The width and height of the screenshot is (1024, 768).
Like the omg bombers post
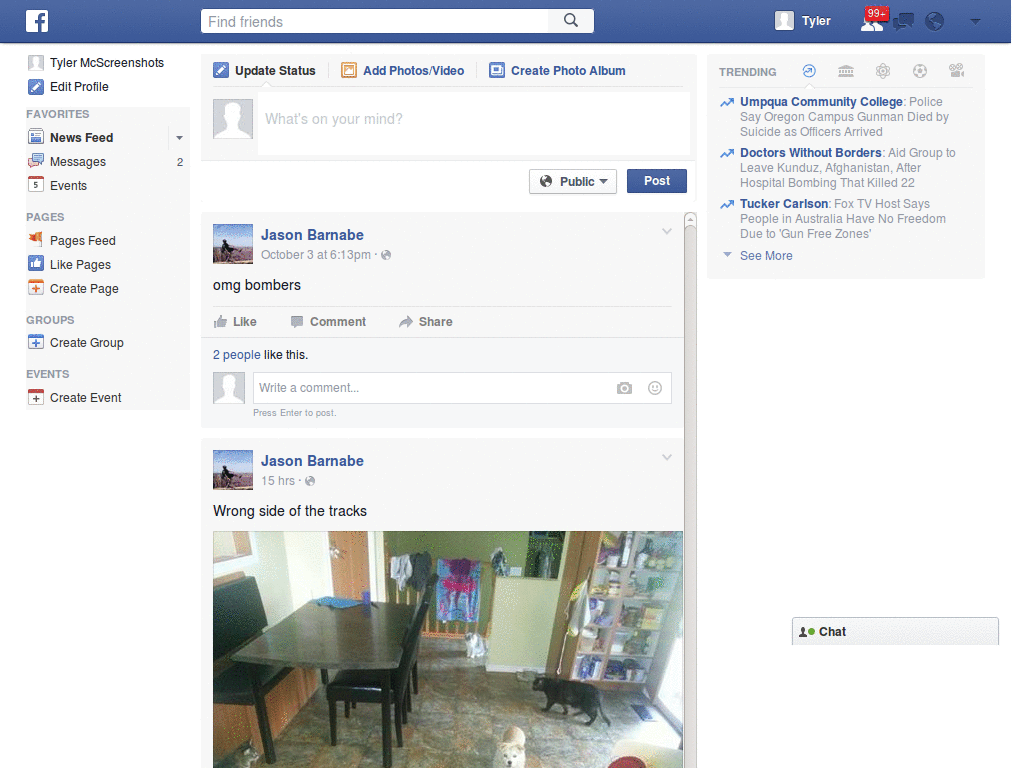(x=235, y=321)
